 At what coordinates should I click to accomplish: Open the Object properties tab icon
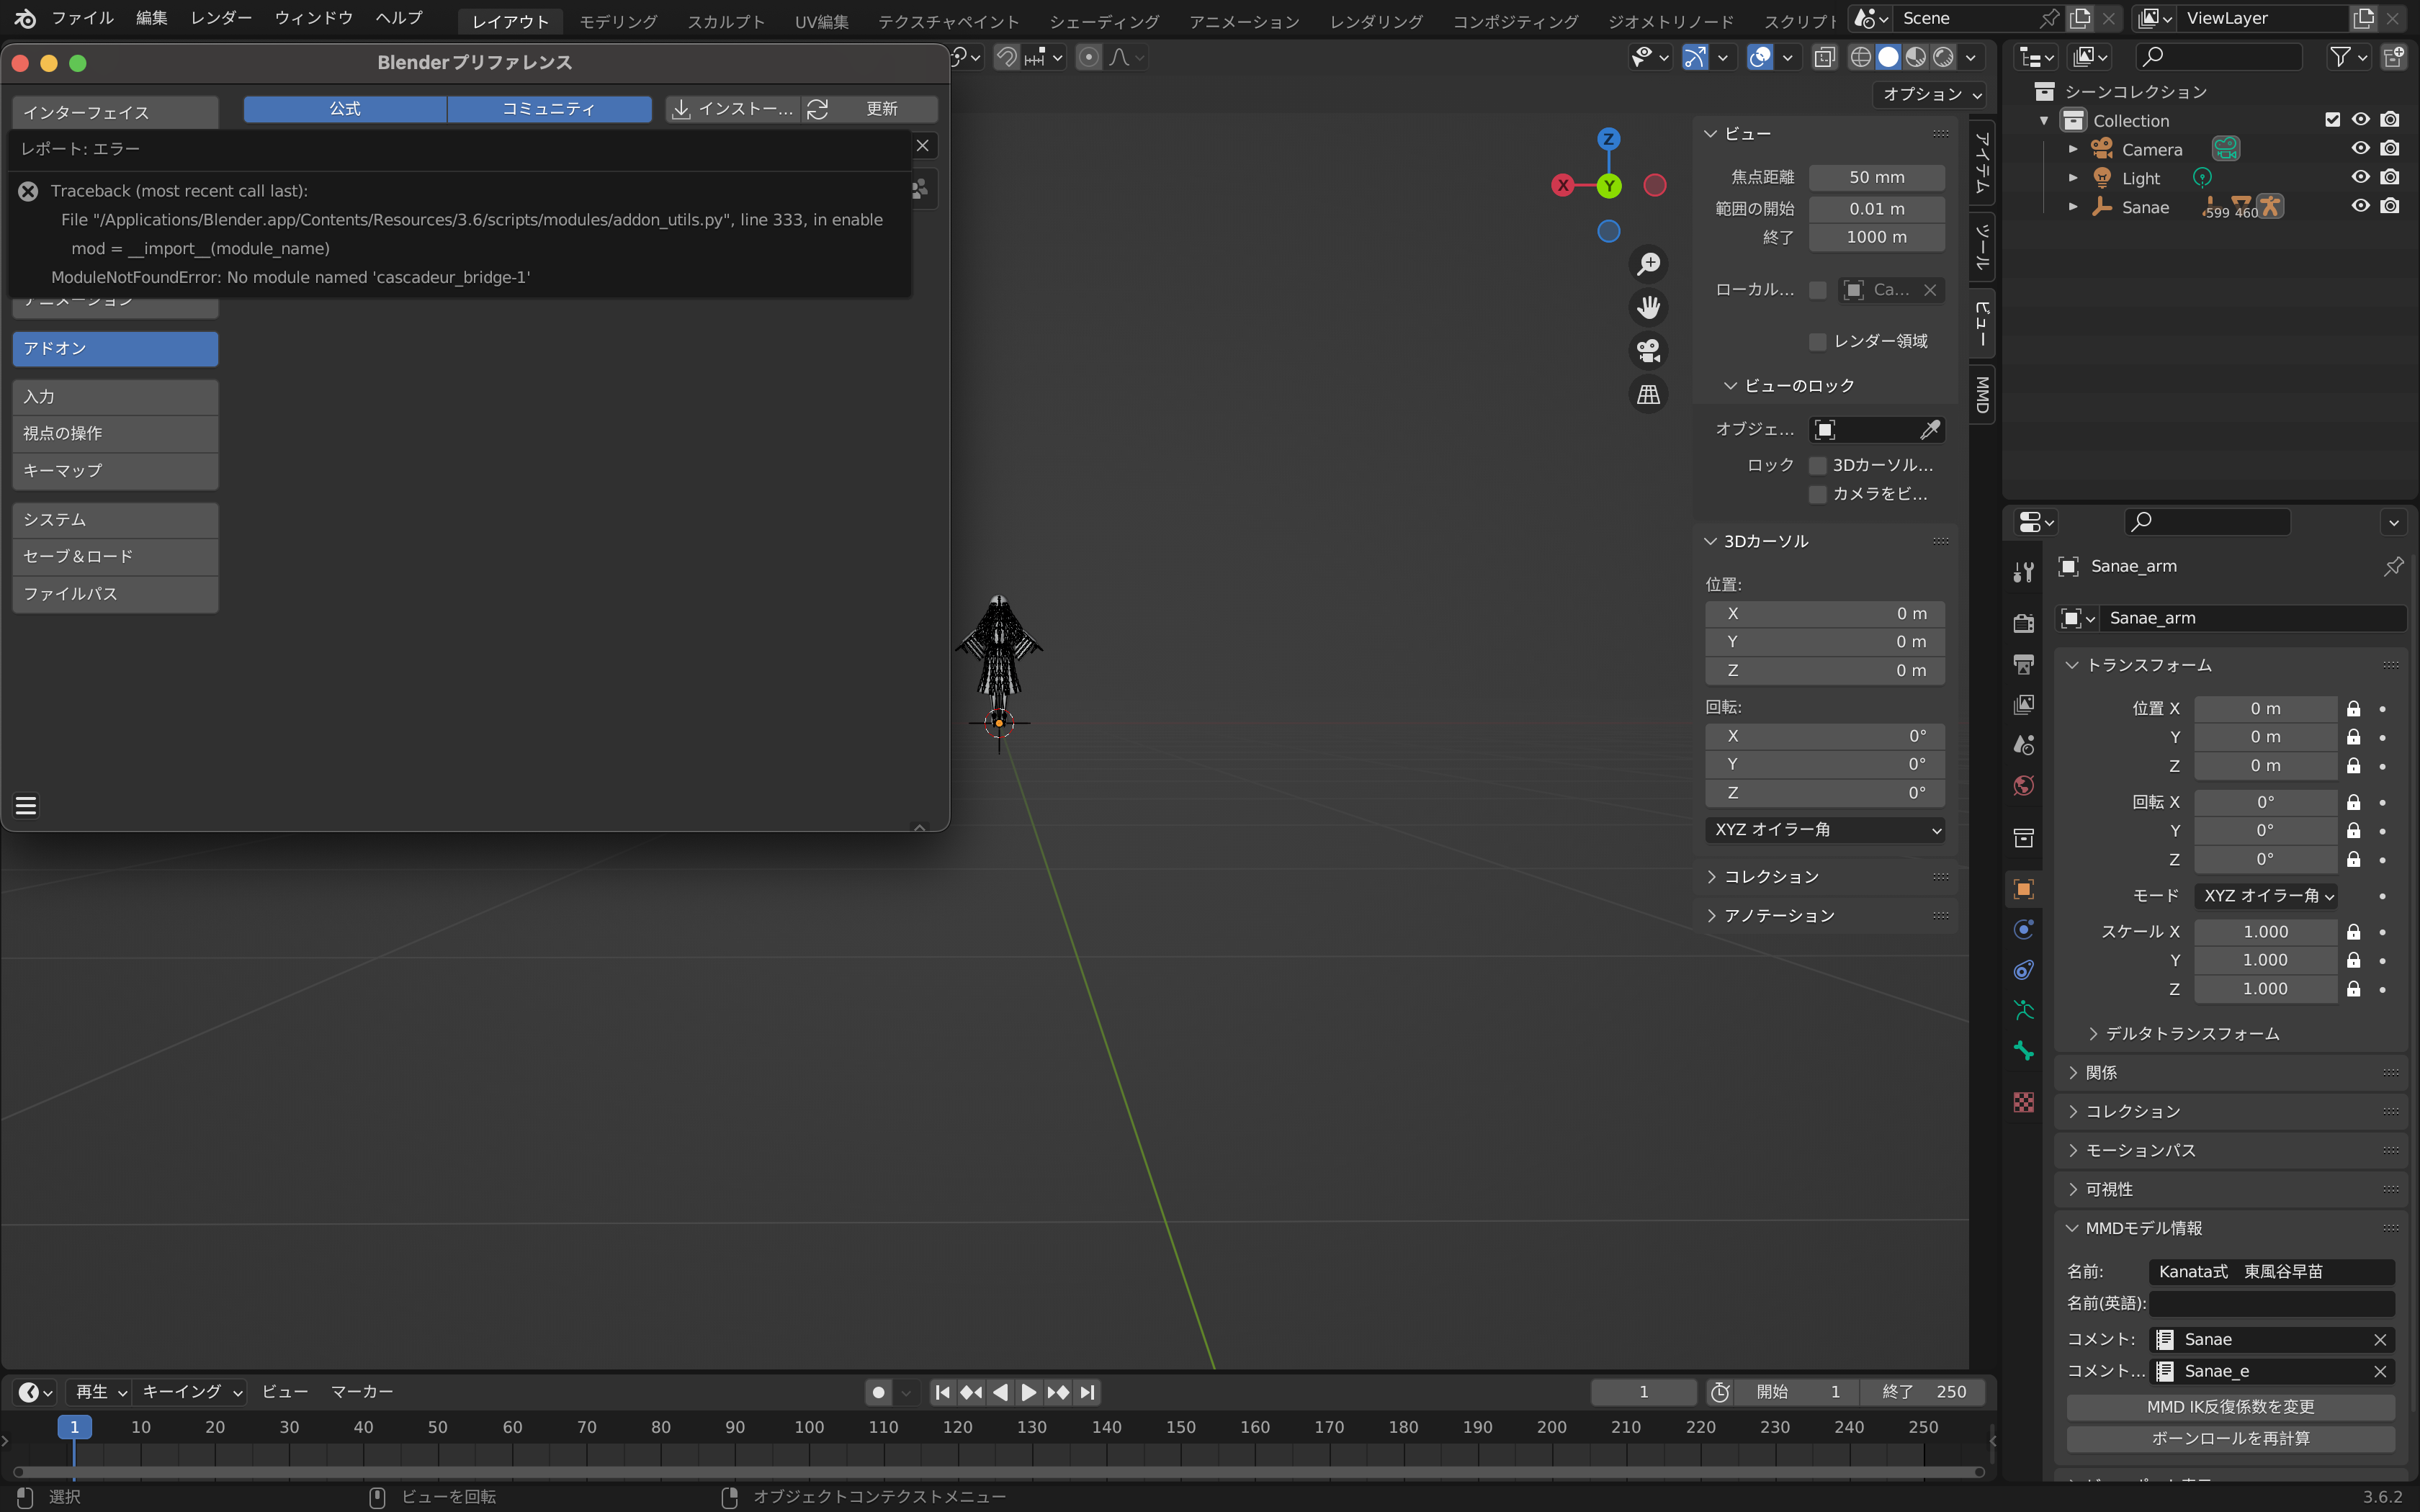[x=2023, y=889]
